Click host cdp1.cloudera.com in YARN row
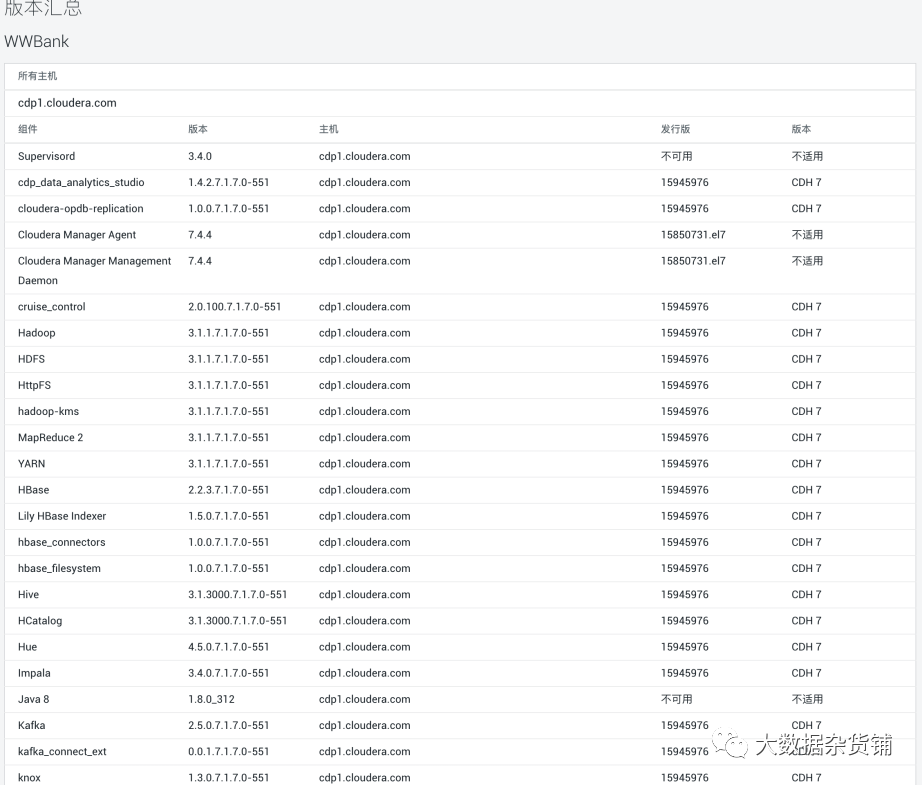 [x=365, y=464]
